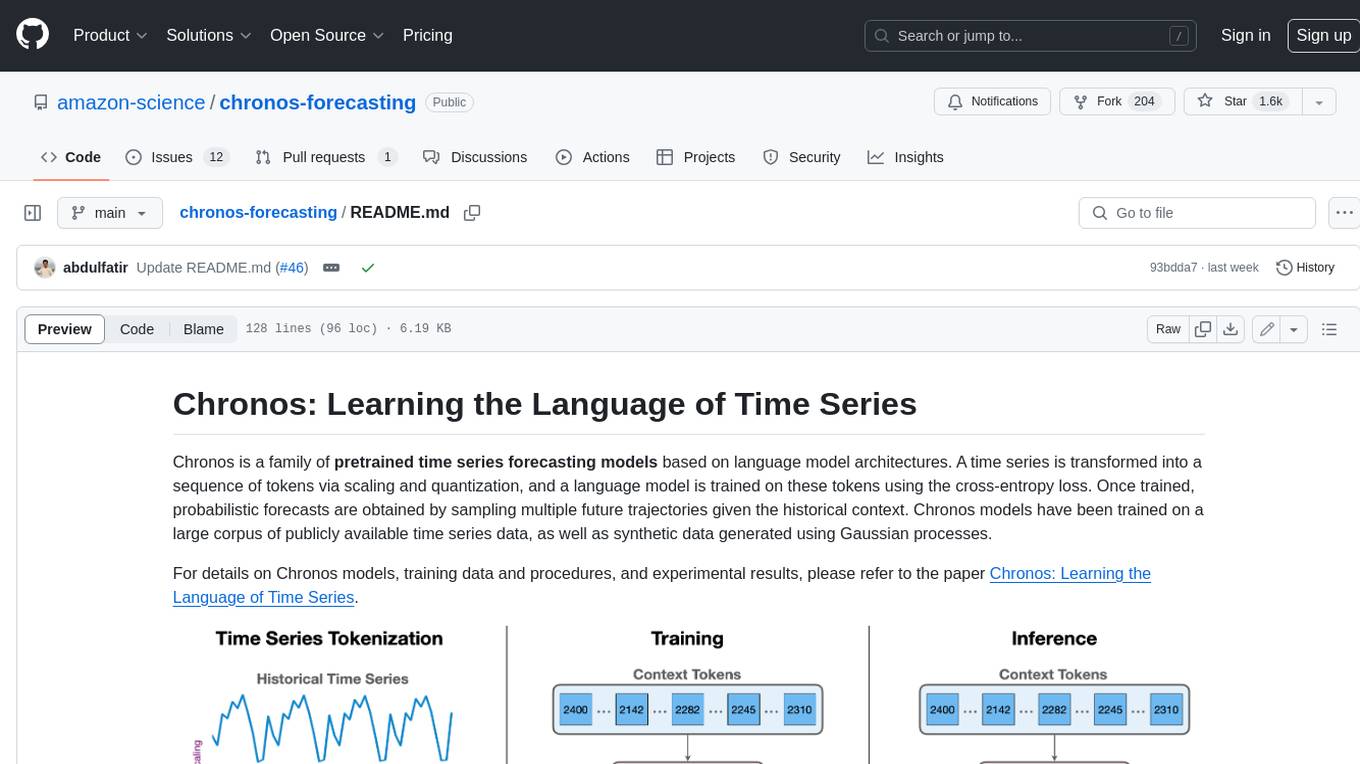Copy the README.md file path

pos(472,213)
